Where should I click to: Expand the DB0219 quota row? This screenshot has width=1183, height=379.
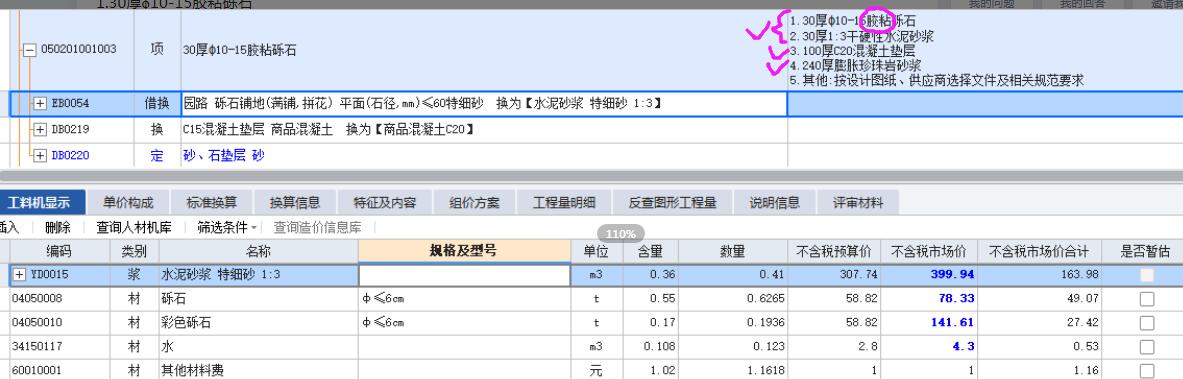(40, 130)
